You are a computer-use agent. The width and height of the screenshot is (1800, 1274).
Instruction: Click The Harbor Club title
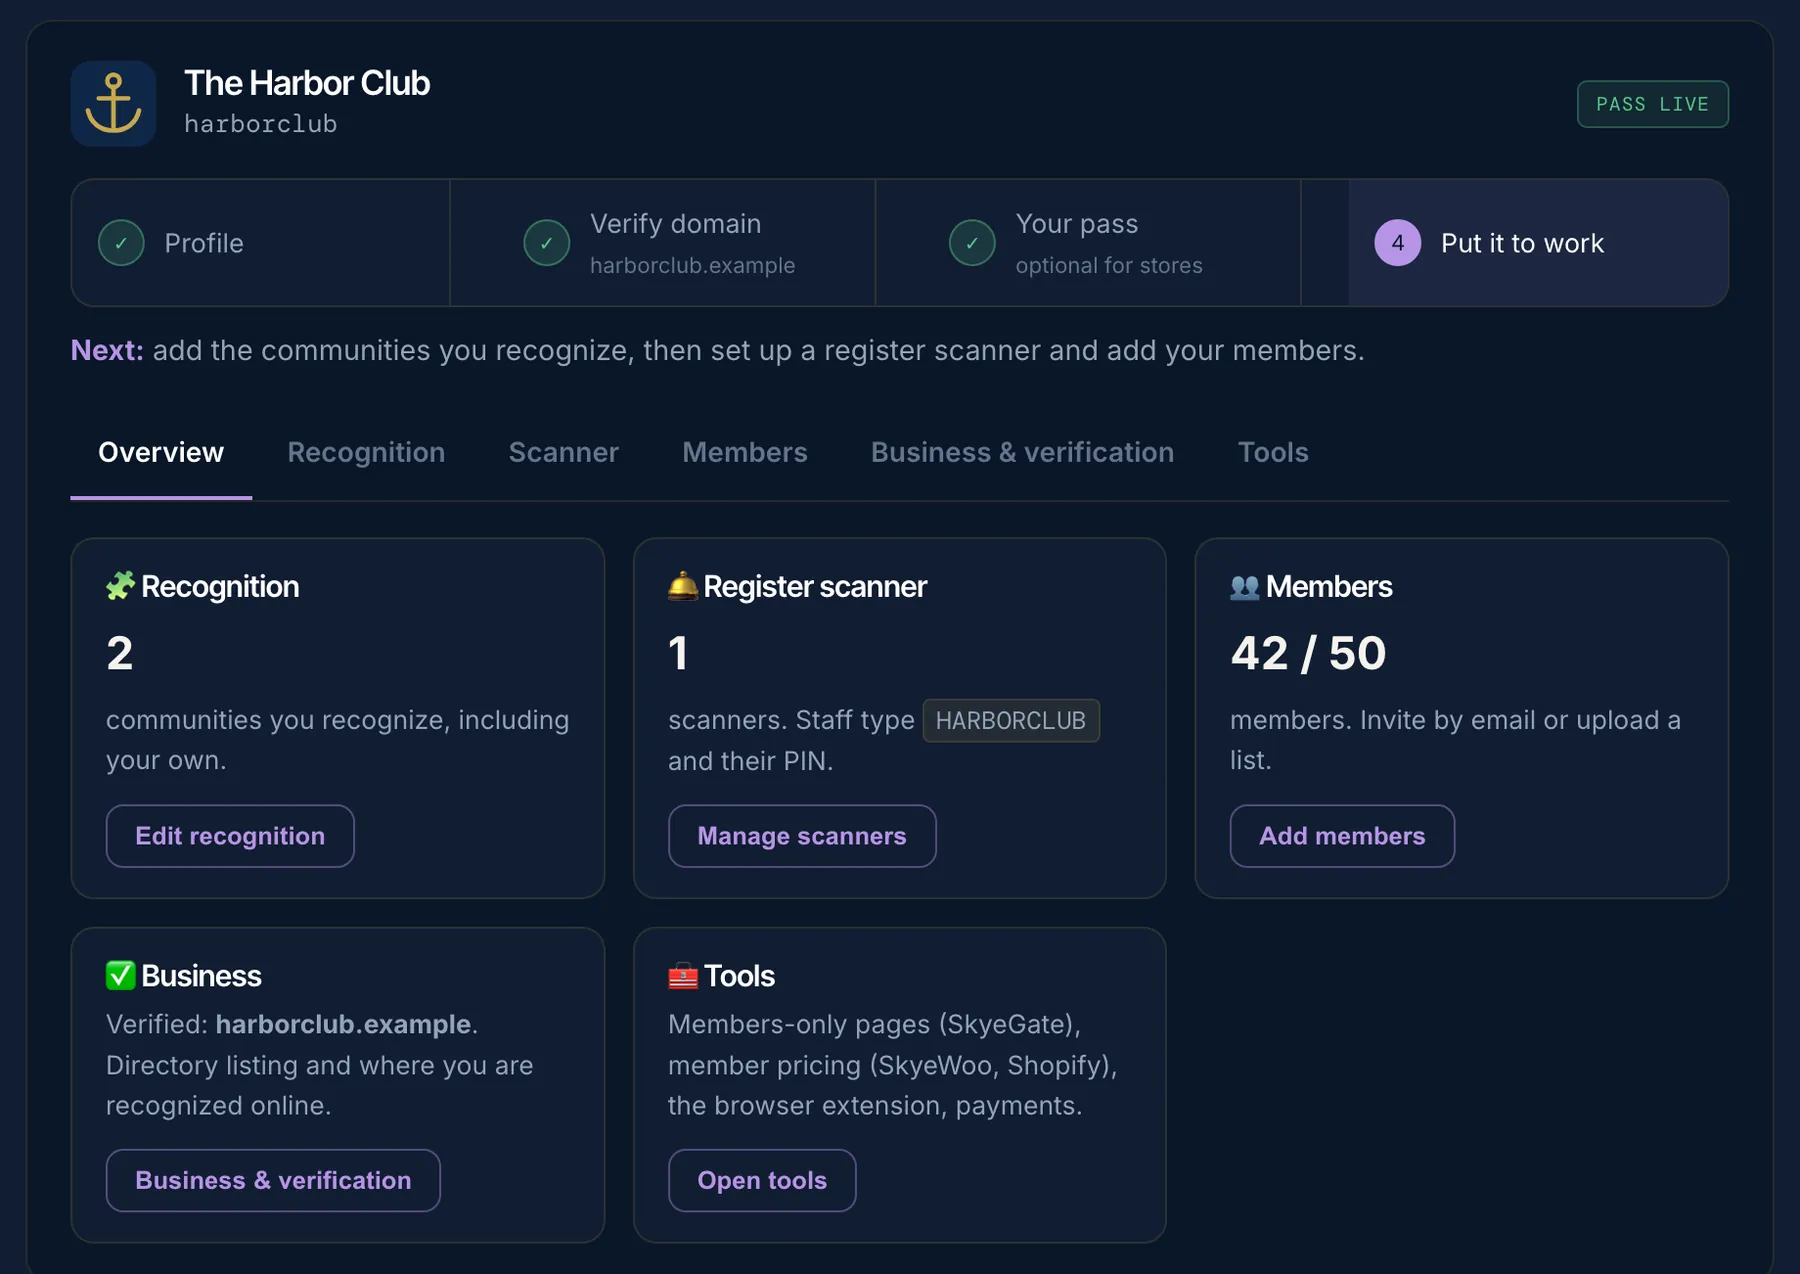tap(307, 83)
